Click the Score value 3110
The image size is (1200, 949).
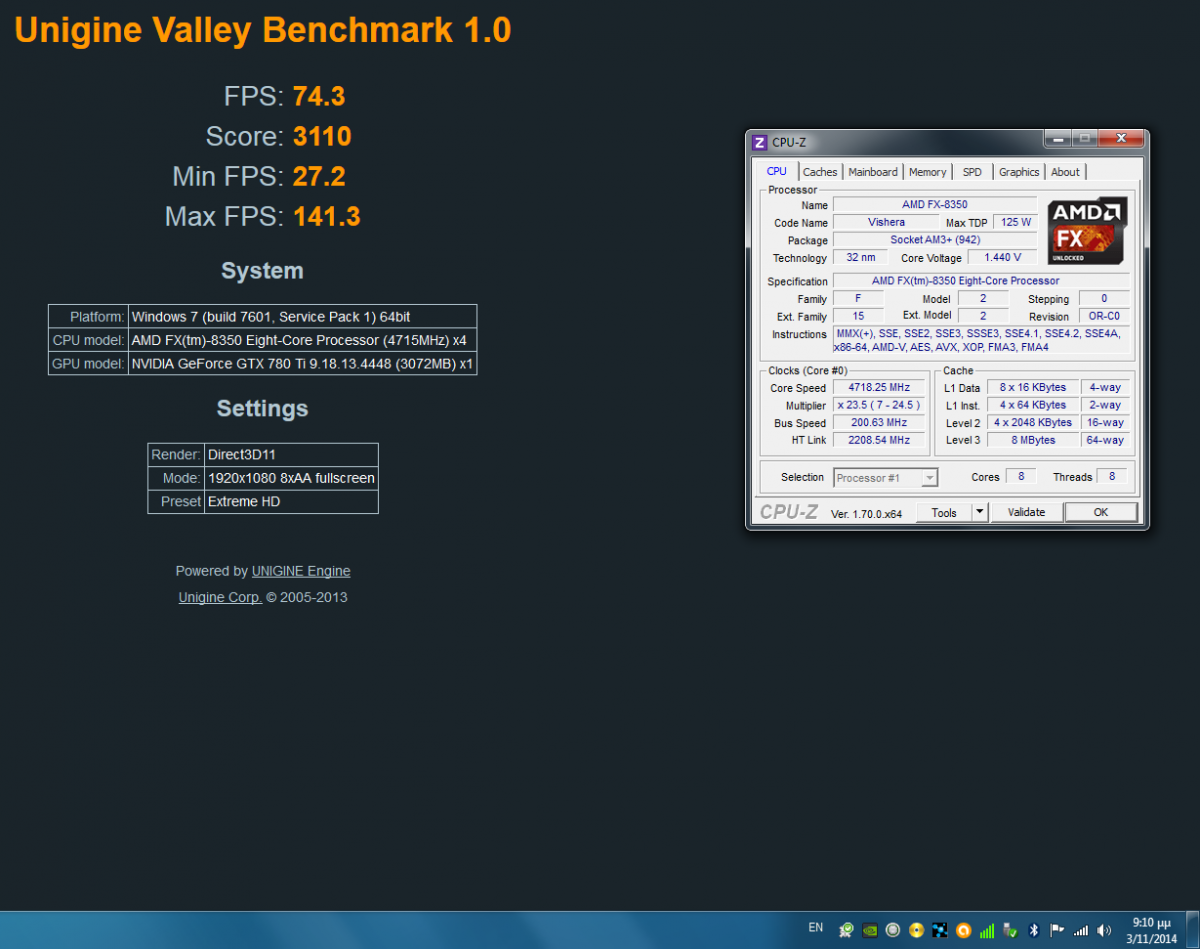click(x=322, y=137)
